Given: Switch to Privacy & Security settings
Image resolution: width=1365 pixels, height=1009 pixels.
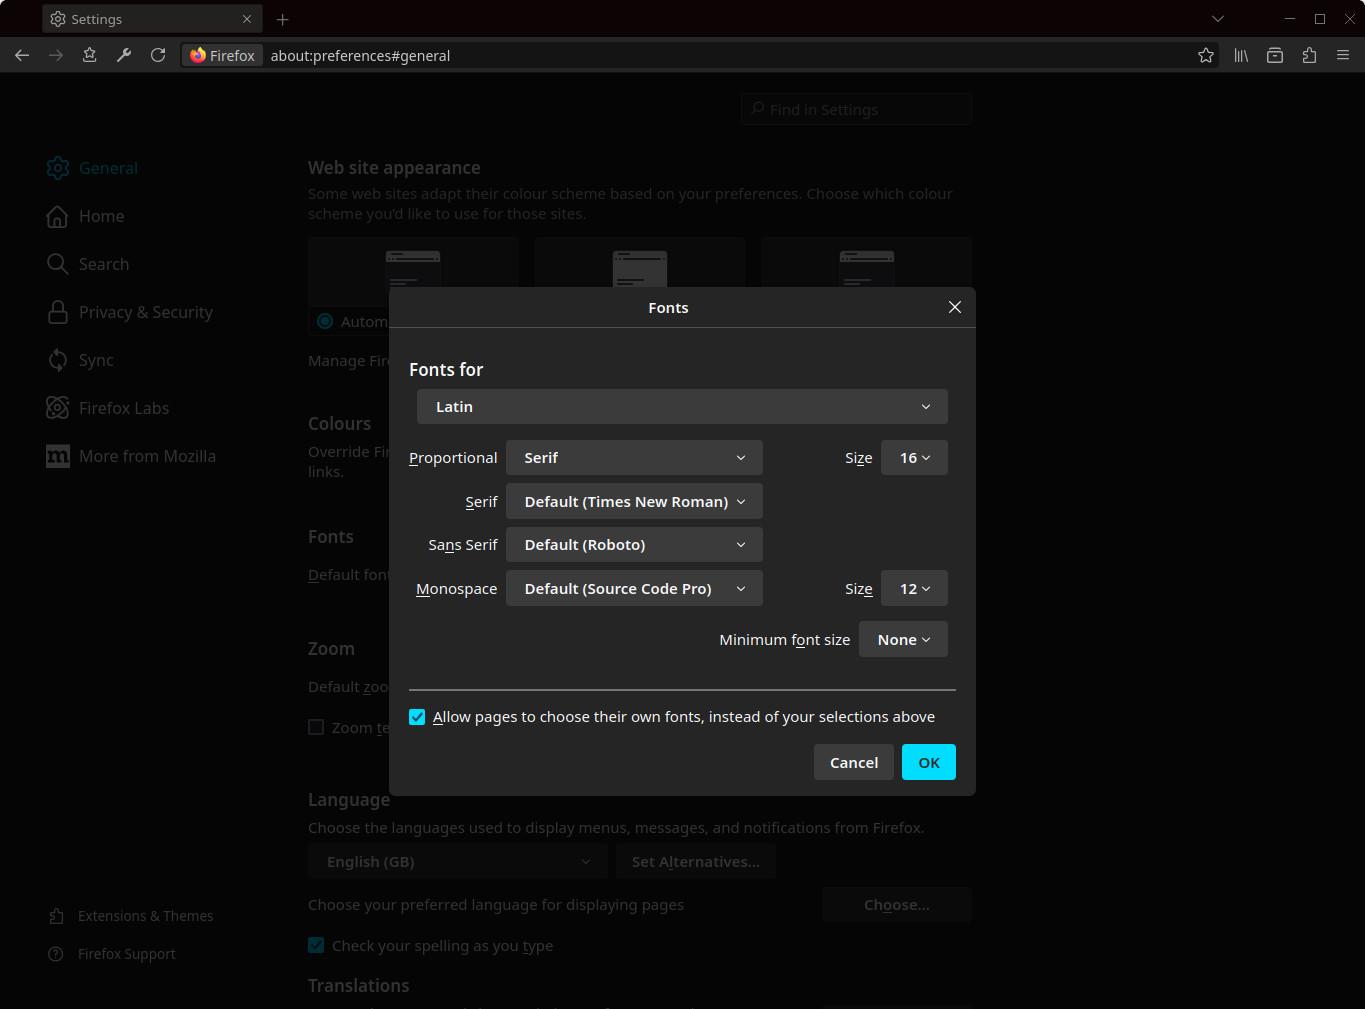Looking at the screenshot, I should [145, 312].
